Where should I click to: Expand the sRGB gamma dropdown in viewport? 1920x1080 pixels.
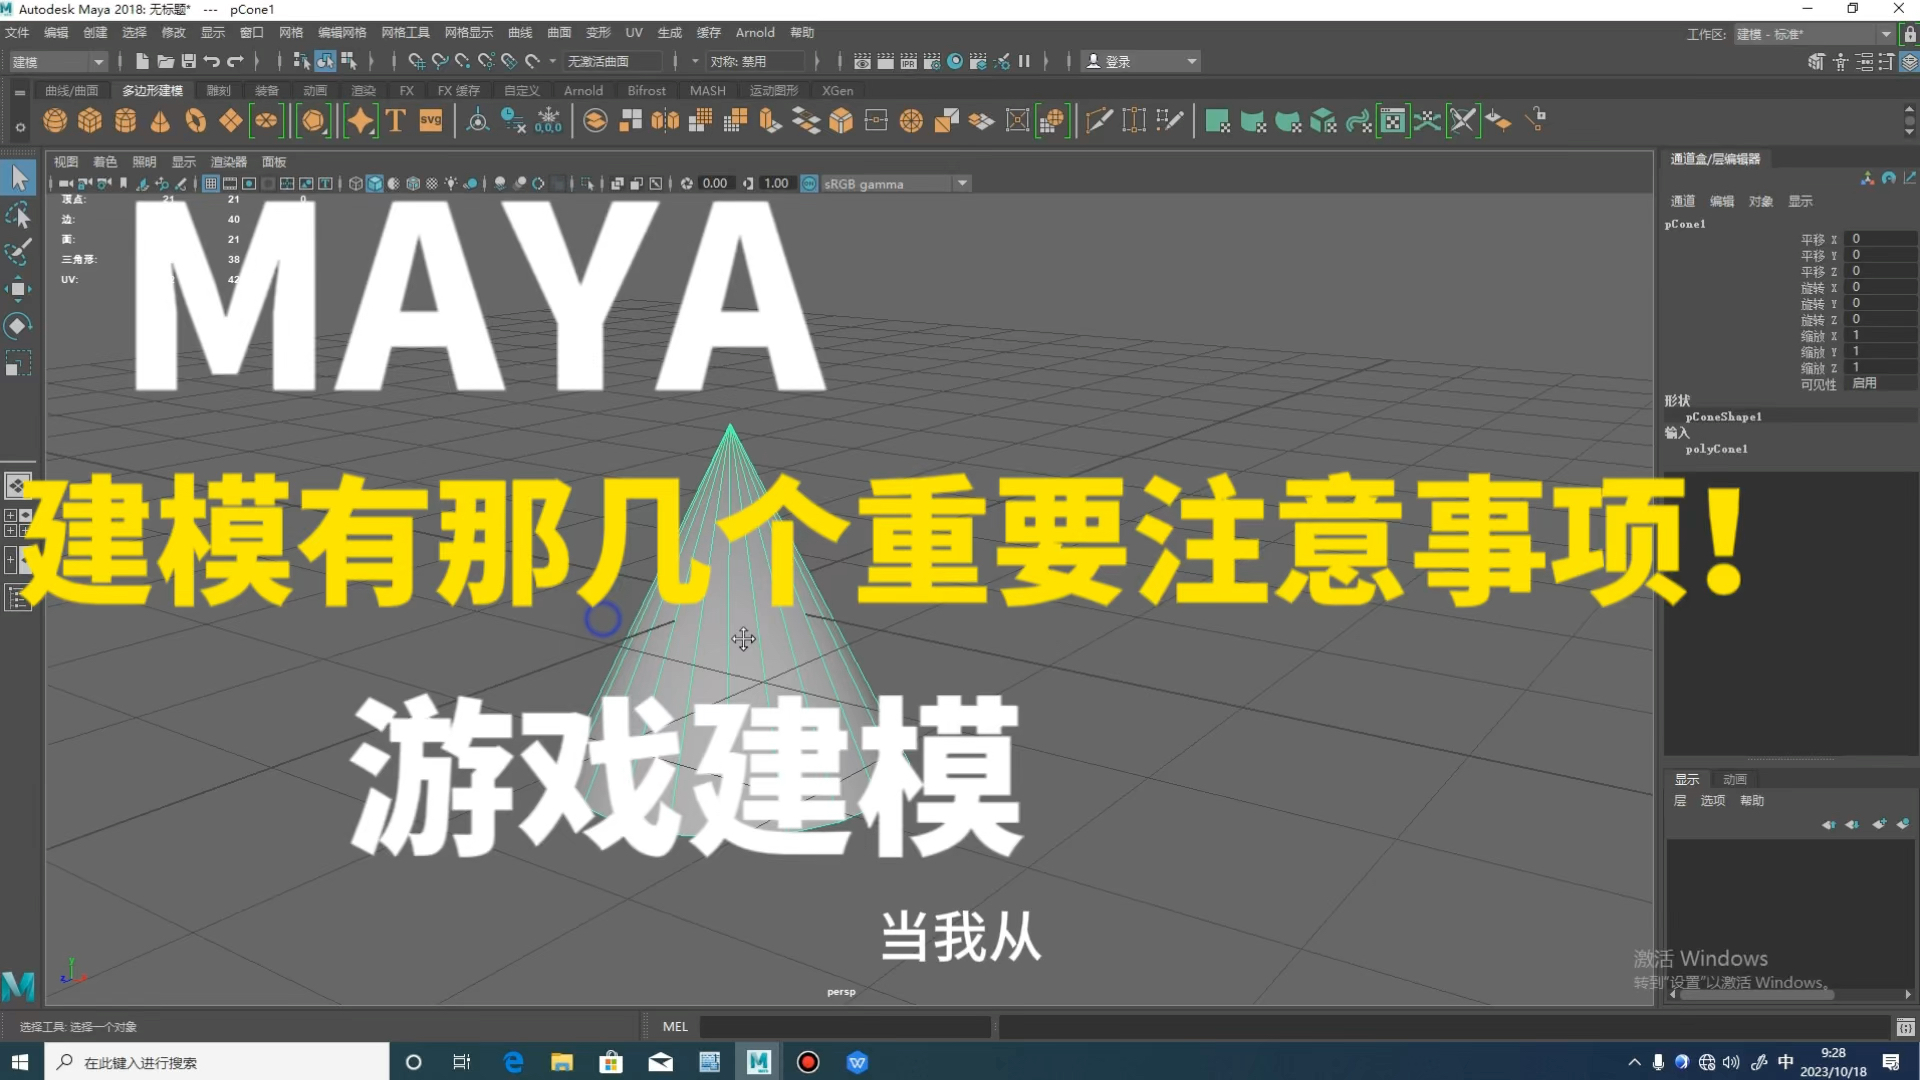click(962, 183)
